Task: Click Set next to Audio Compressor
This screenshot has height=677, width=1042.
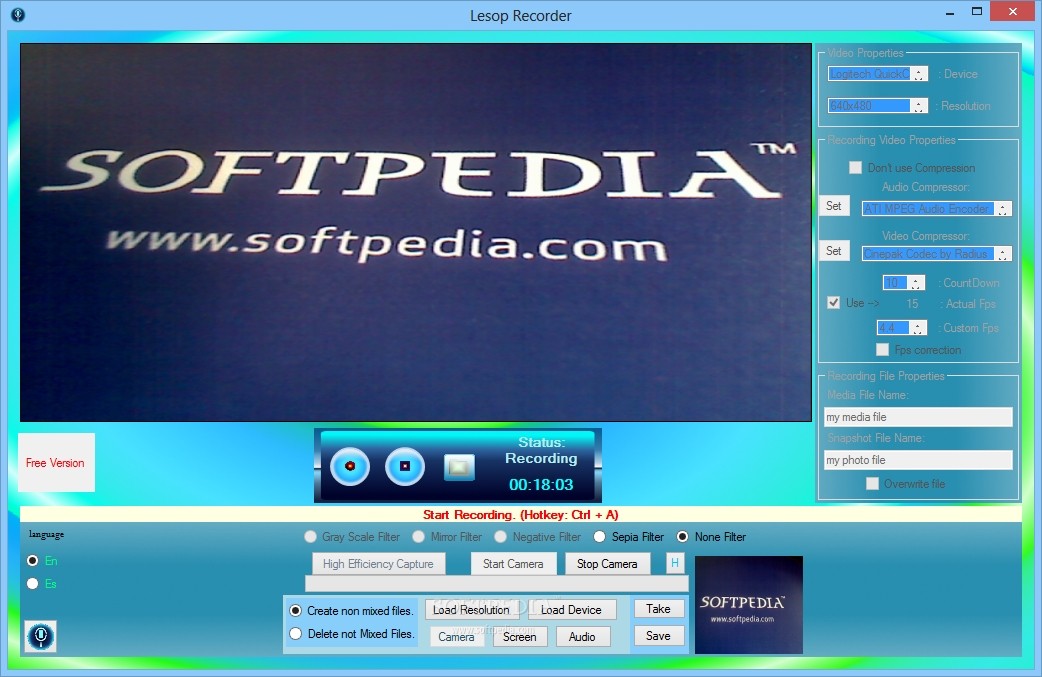Action: 833,206
